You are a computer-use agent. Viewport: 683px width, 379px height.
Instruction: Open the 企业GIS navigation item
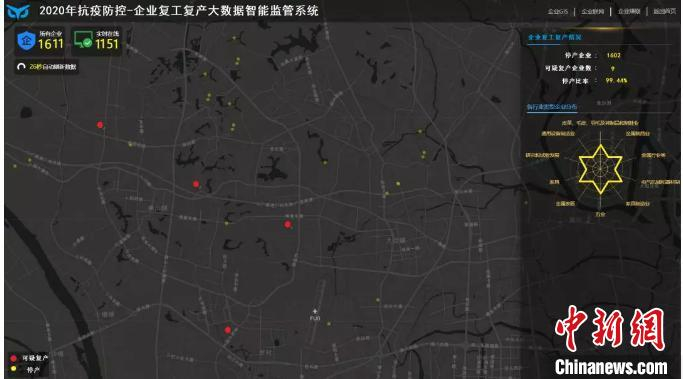pos(558,11)
